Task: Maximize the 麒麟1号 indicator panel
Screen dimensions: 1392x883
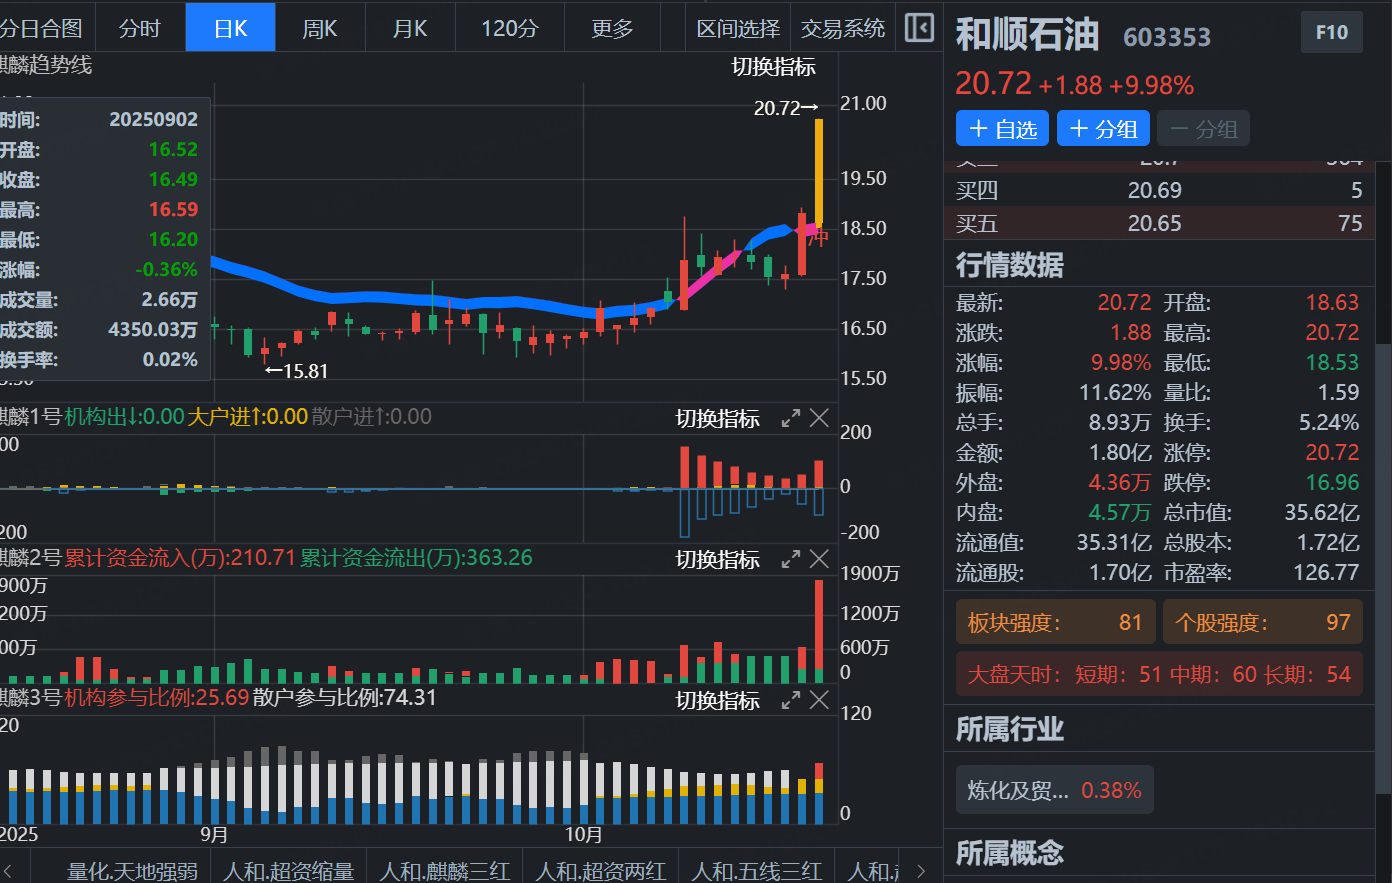Action: tap(790, 419)
